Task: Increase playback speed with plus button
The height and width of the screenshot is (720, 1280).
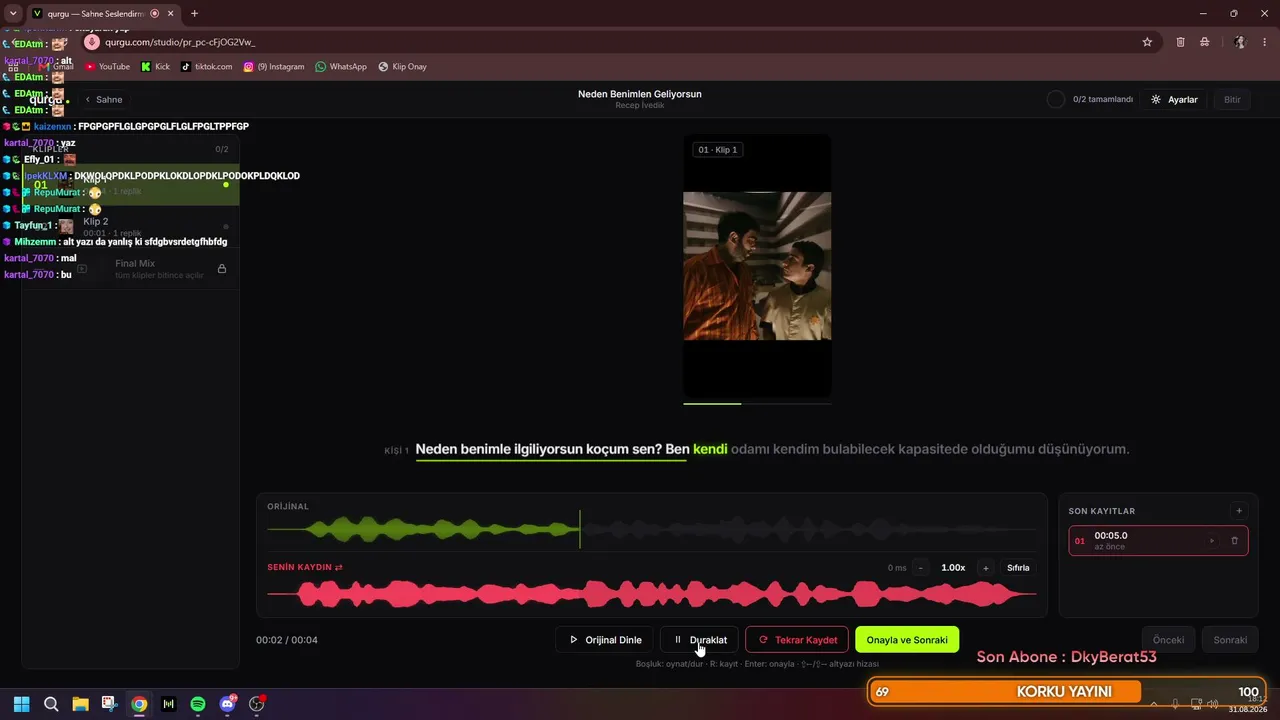Action: 986,568
